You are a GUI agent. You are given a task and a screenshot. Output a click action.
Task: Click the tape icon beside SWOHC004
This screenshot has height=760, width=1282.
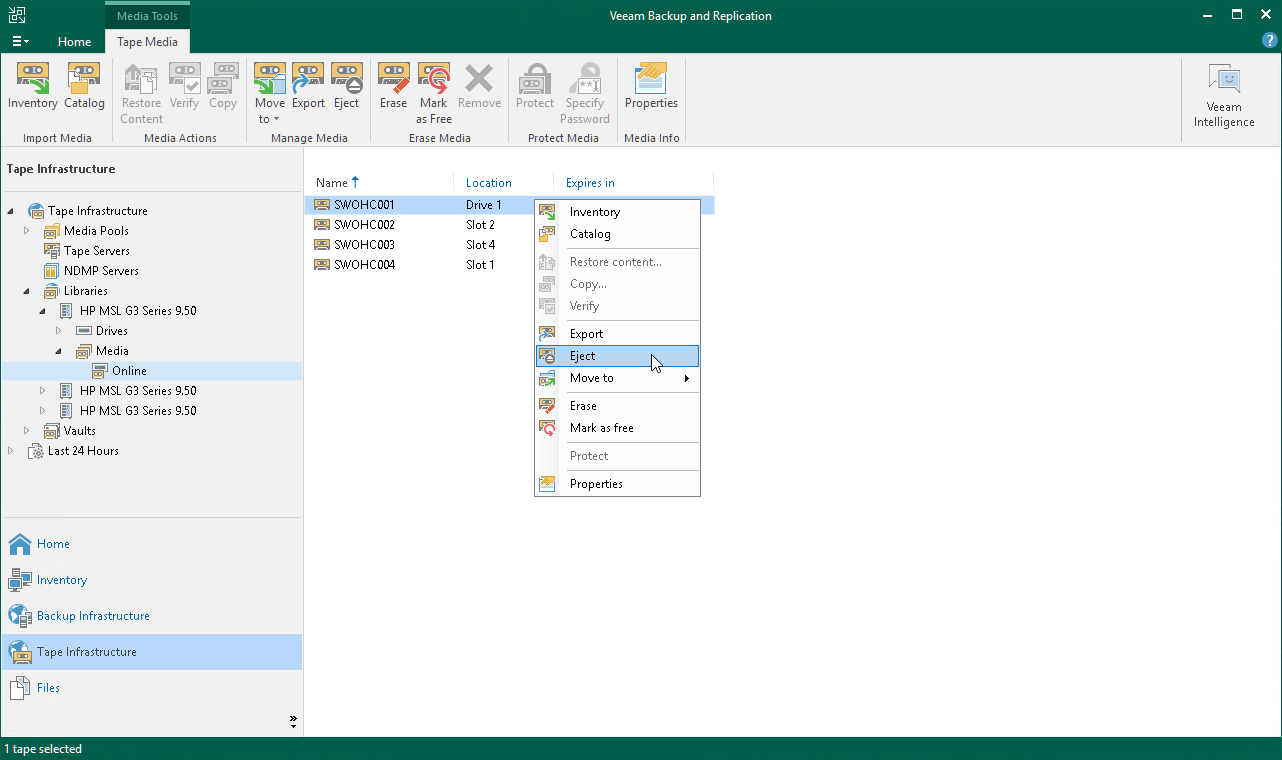point(322,265)
